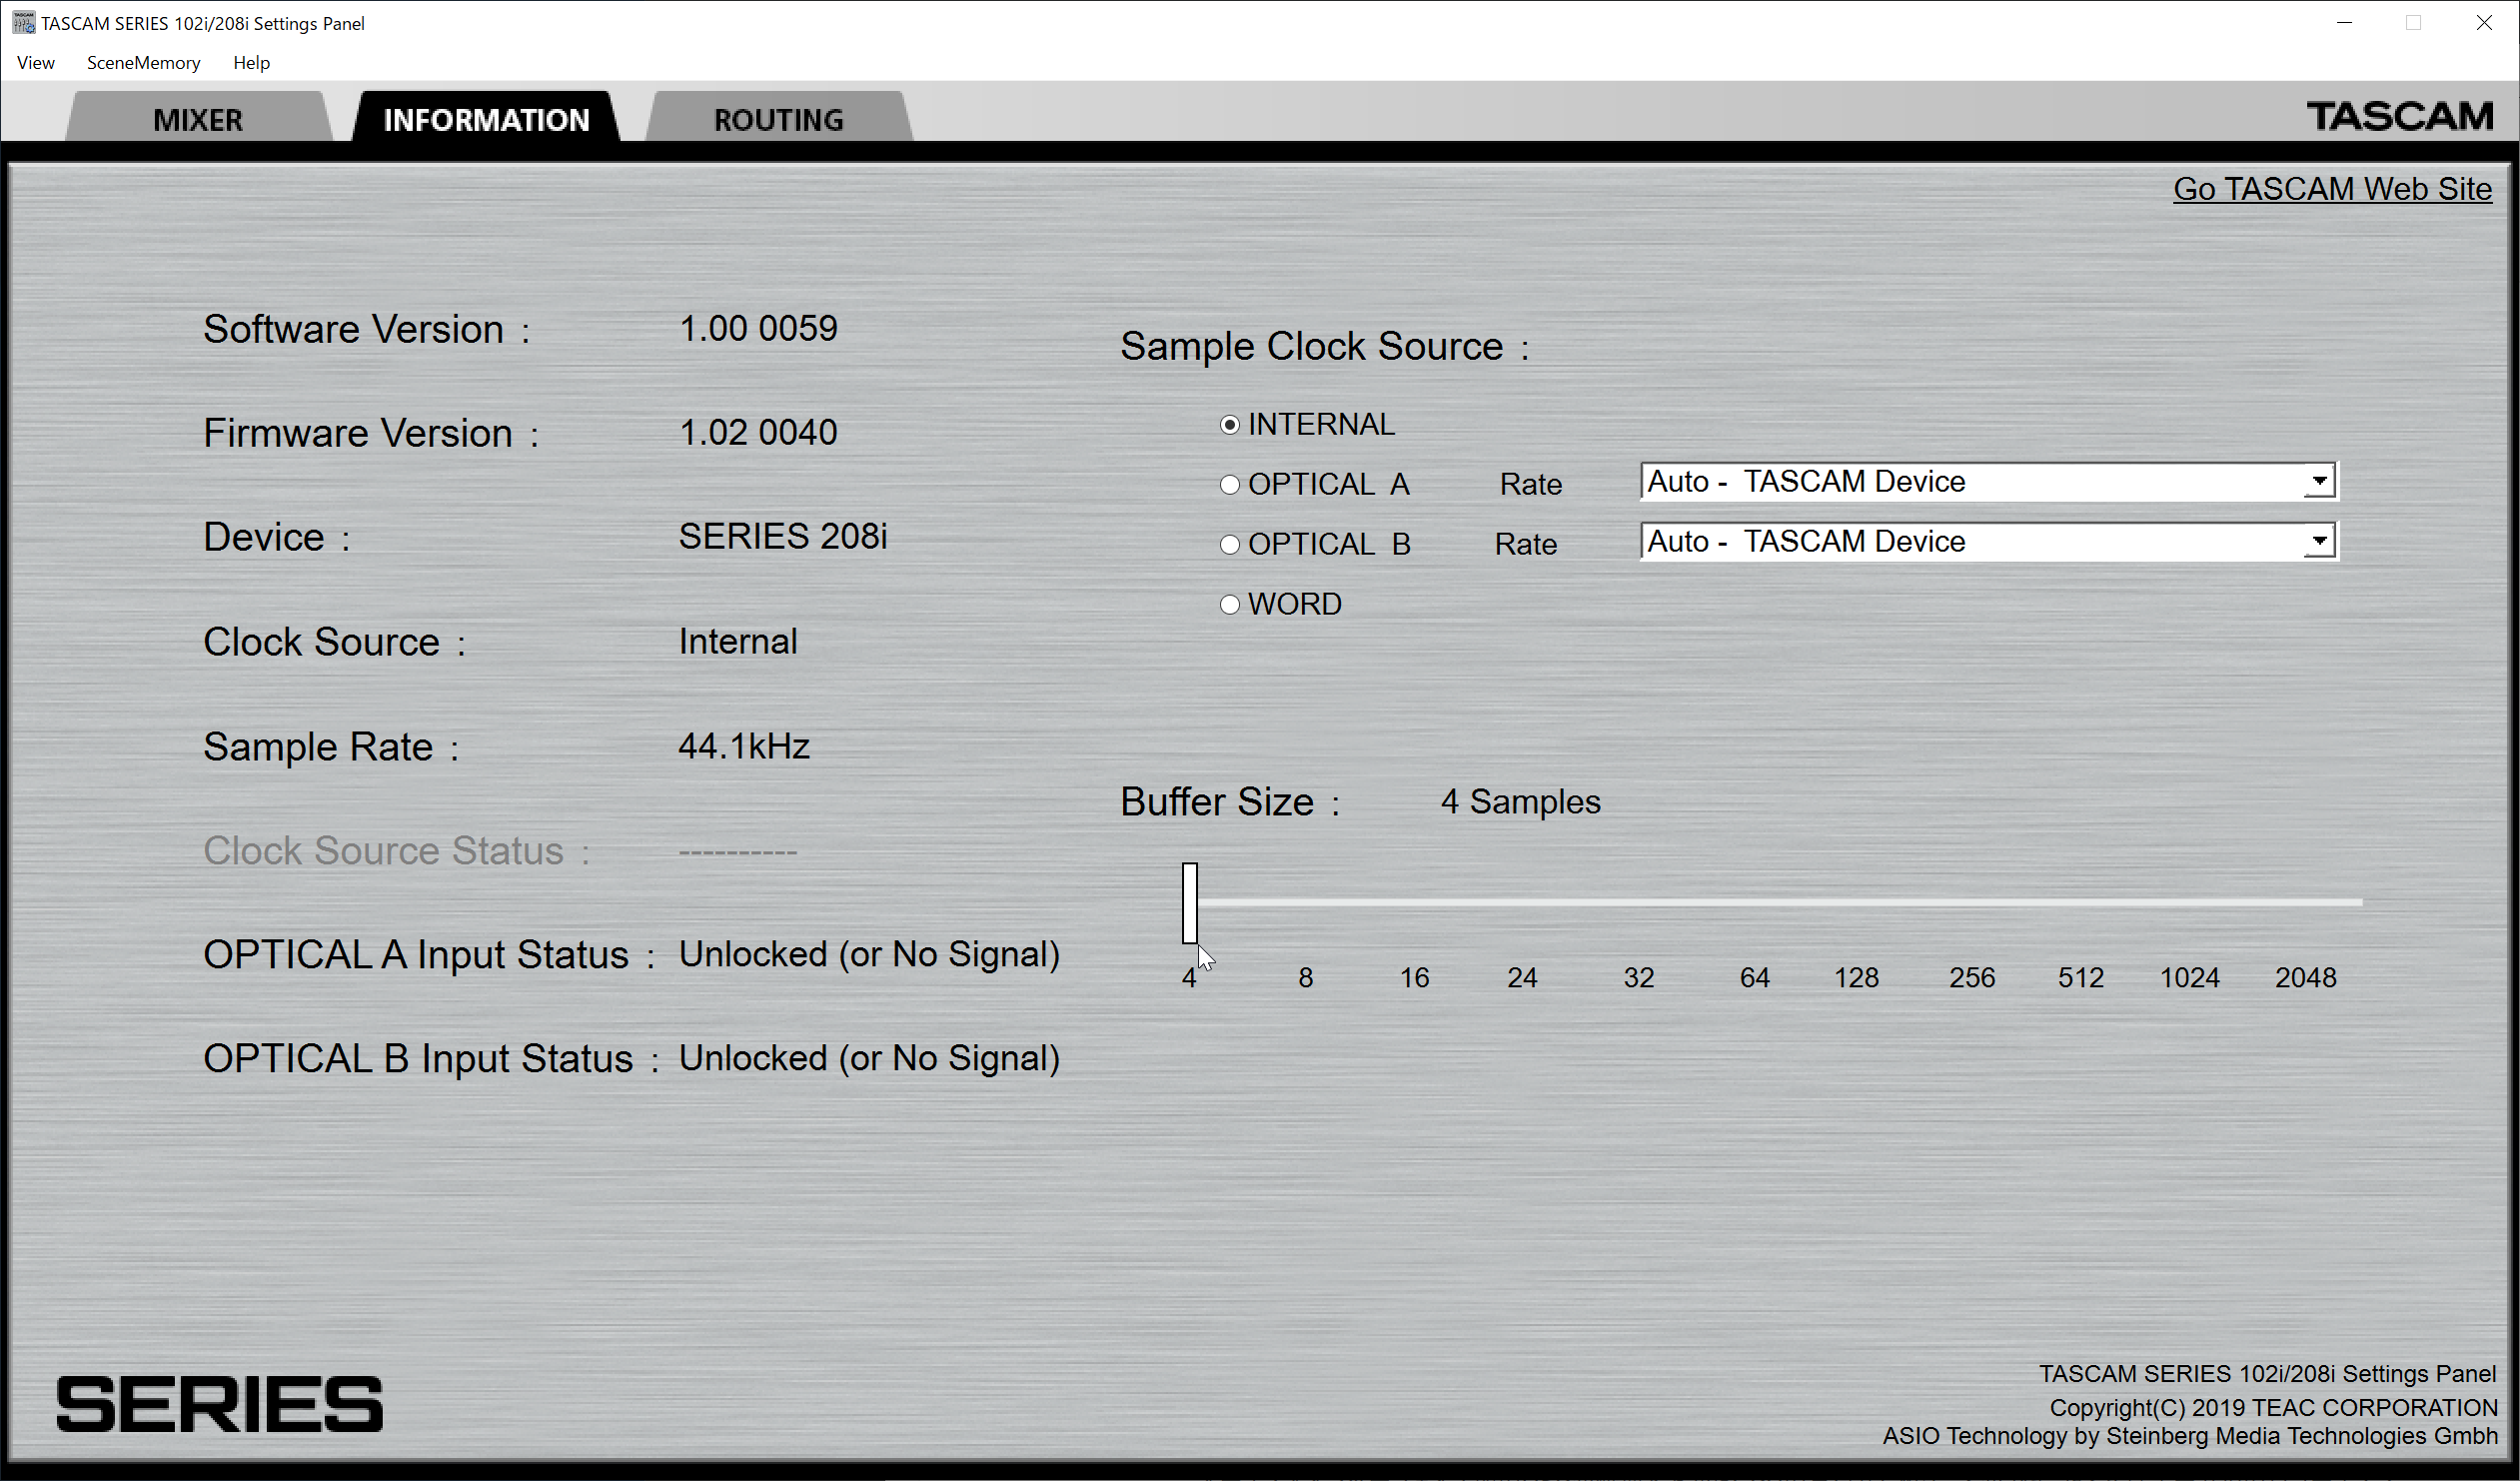This screenshot has height=1481, width=2520.
Task: Click the device name SERIES 208i
Action: [x=783, y=537]
